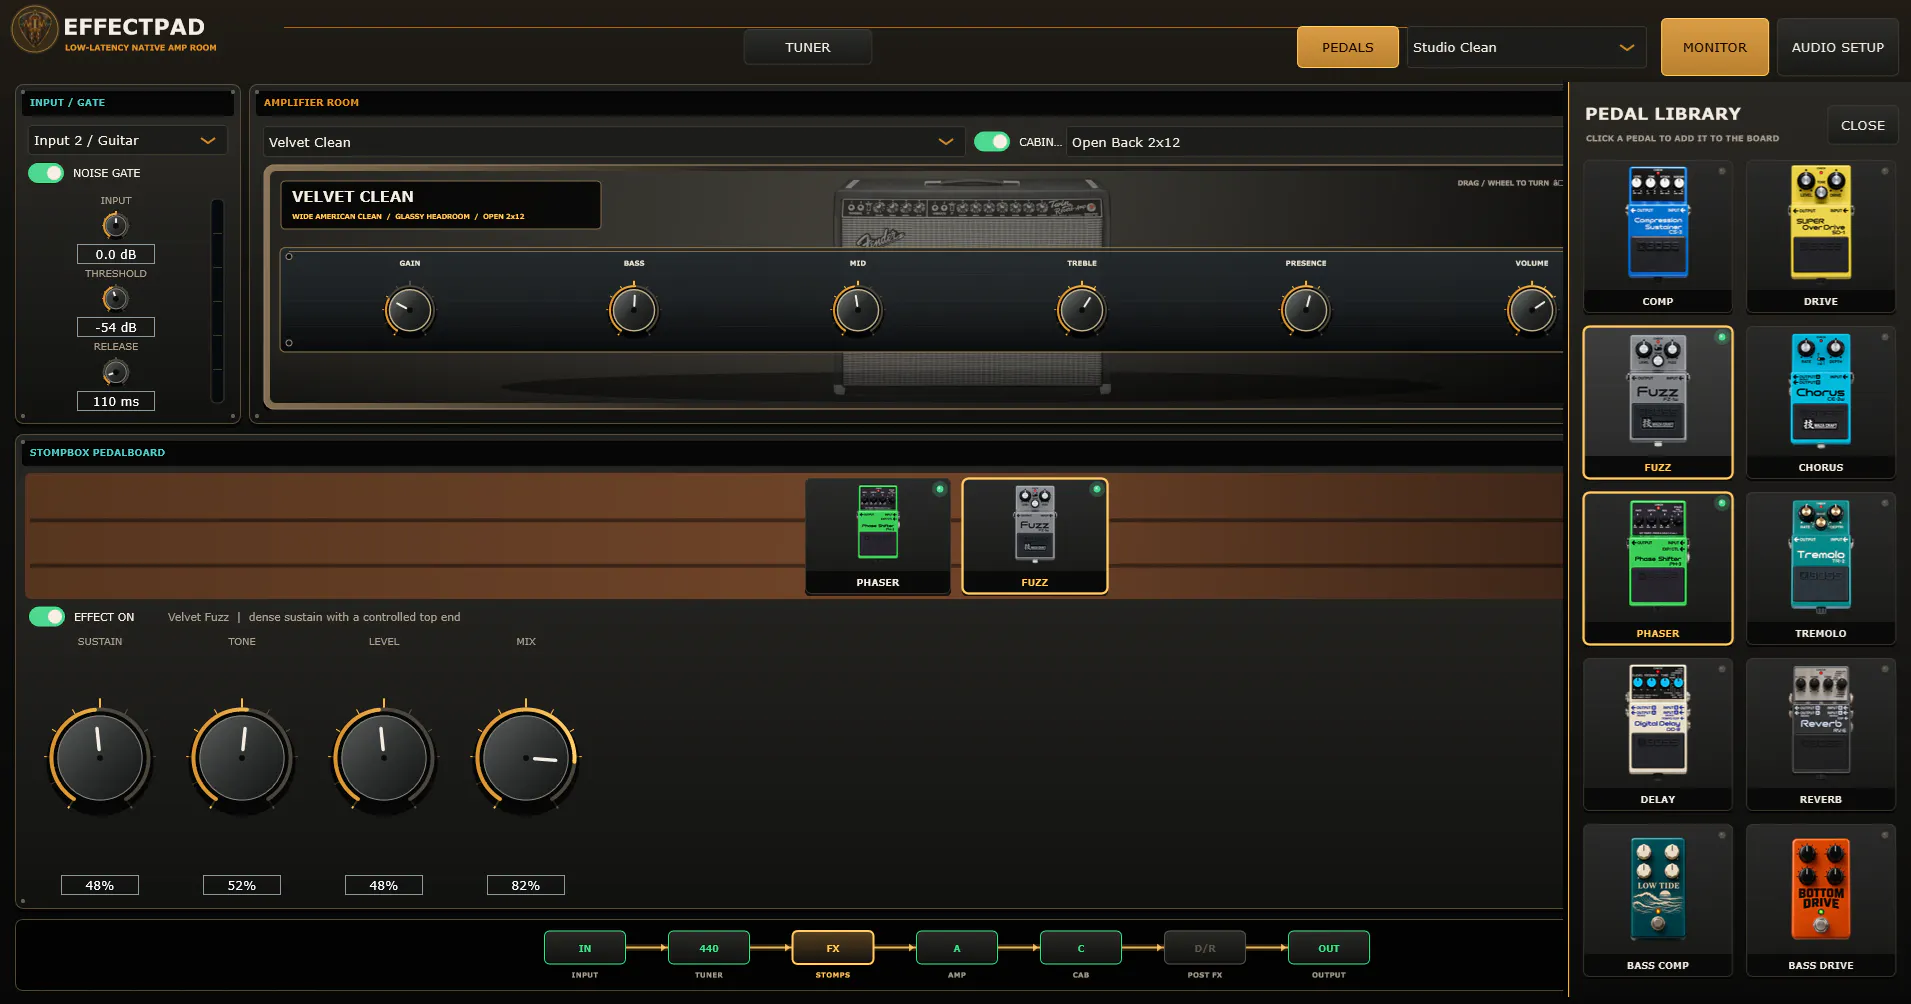
Task: Select the IN input stage in signal chain
Action: (x=585, y=948)
